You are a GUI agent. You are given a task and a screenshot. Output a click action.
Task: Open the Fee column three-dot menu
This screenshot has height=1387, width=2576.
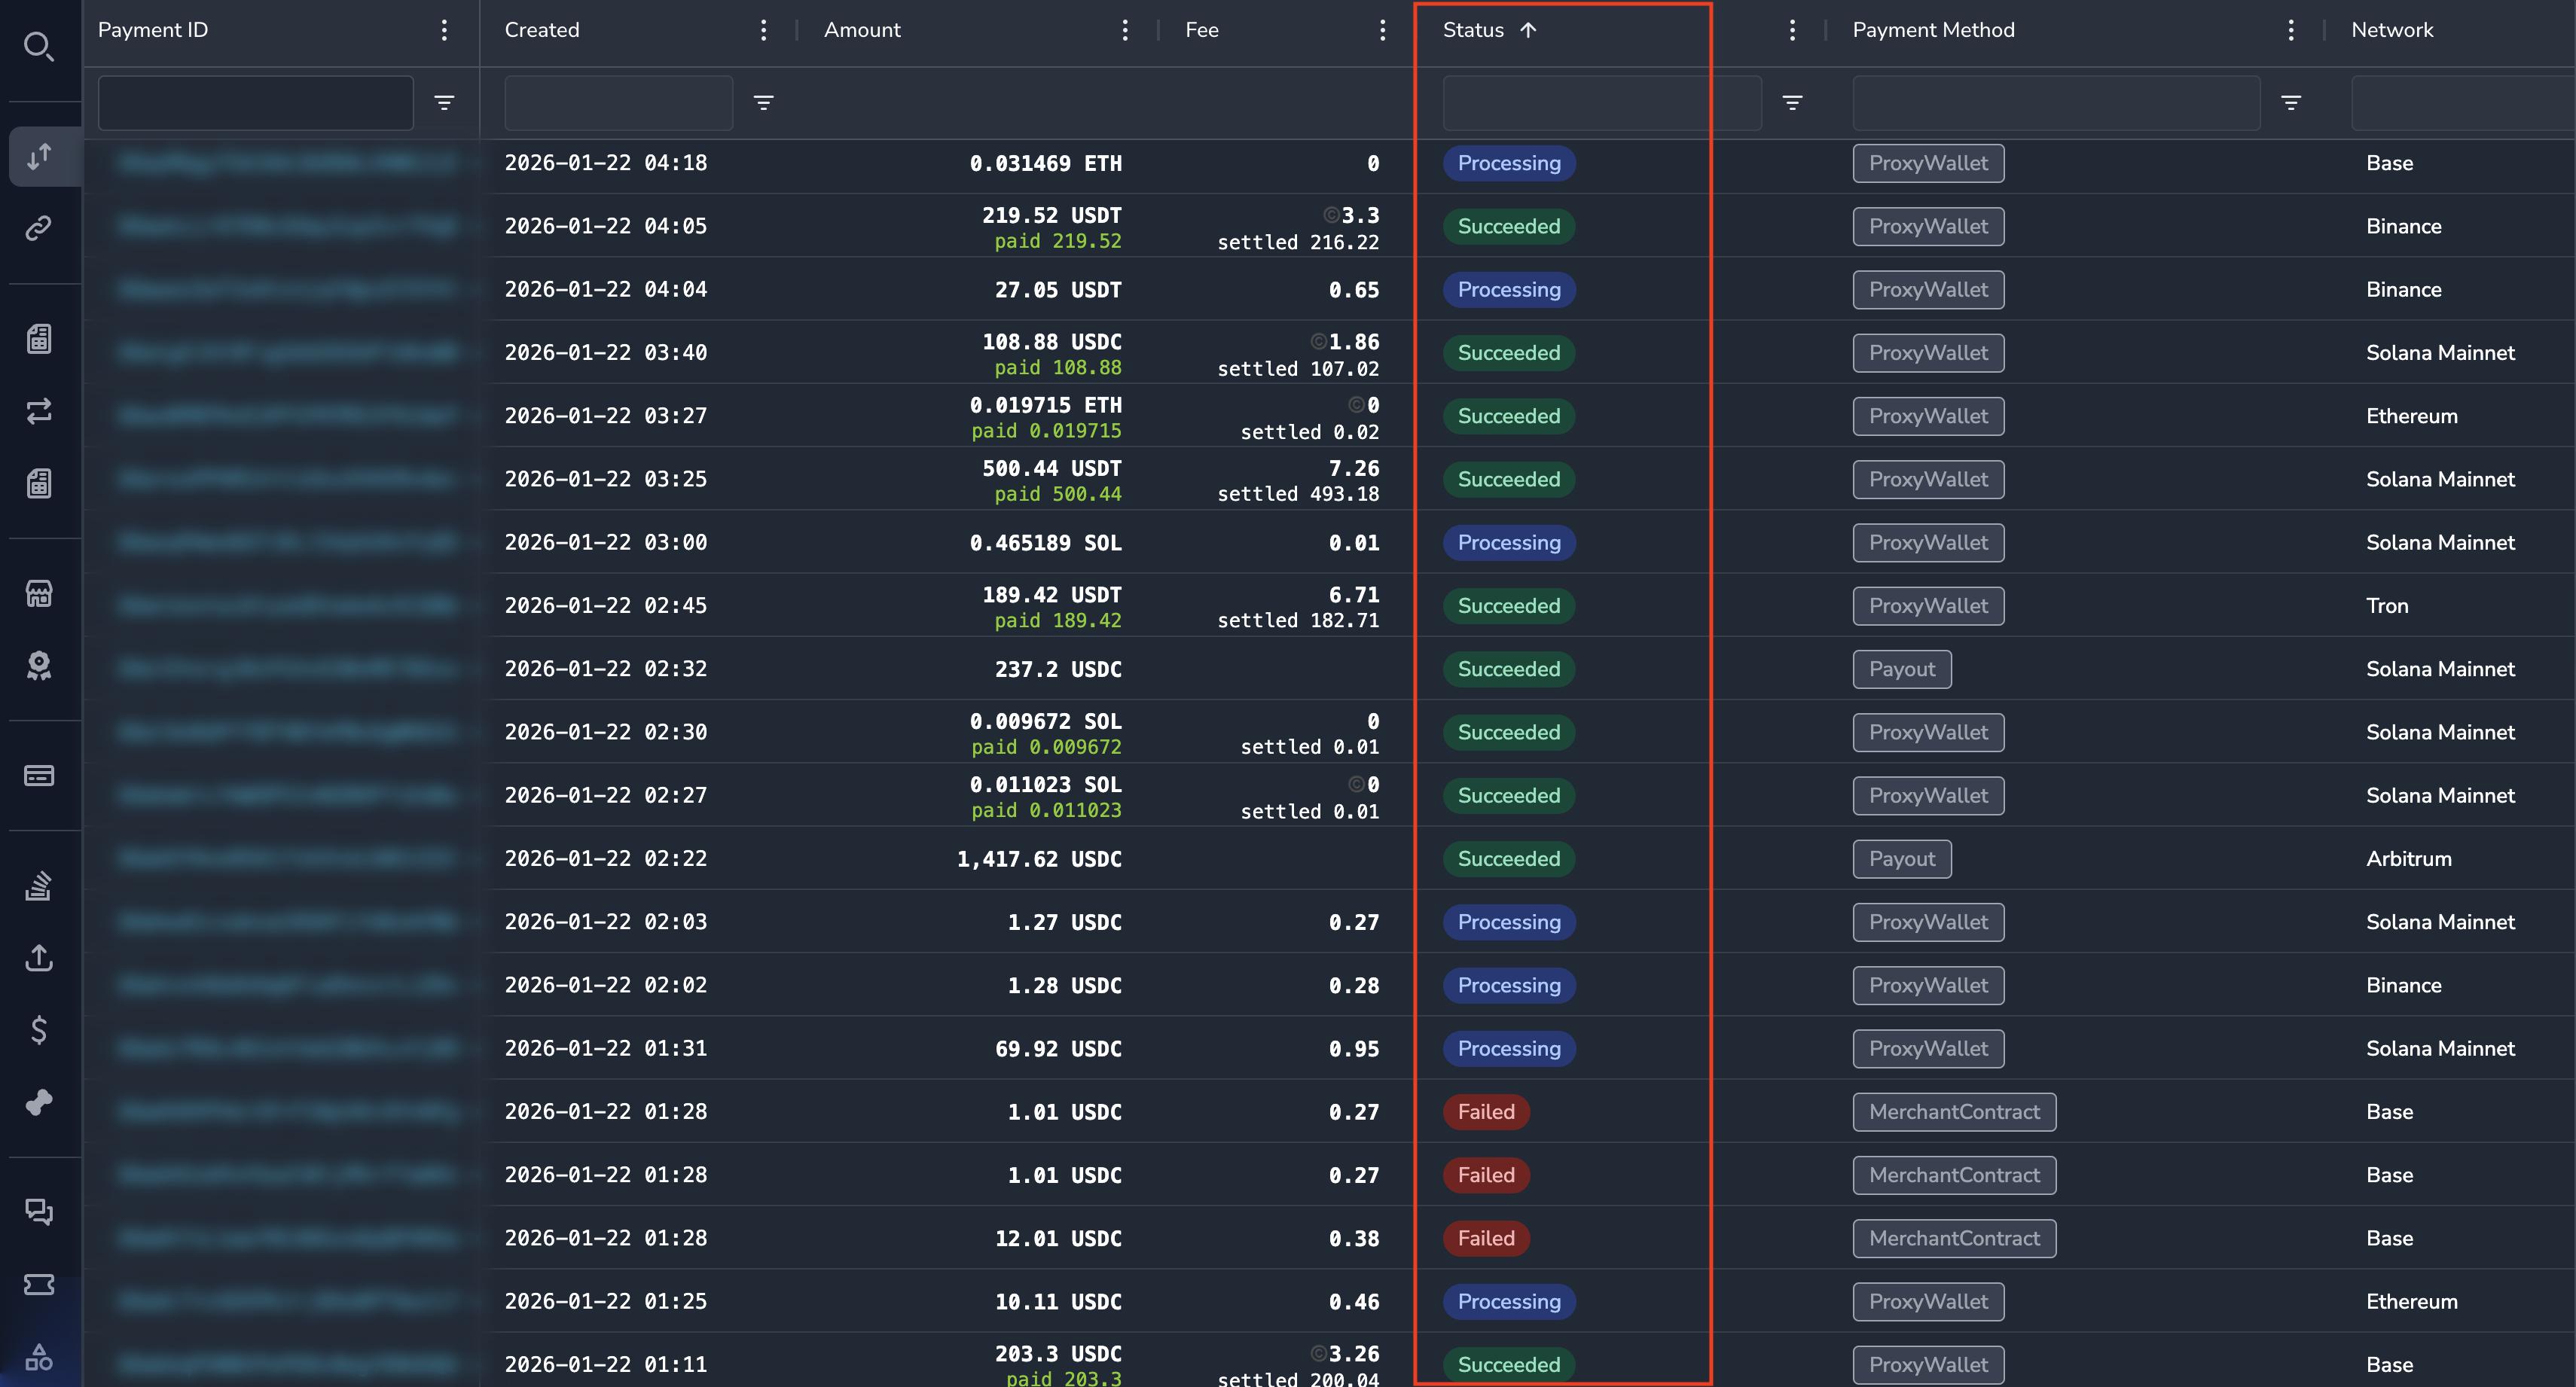(1383, 30)
